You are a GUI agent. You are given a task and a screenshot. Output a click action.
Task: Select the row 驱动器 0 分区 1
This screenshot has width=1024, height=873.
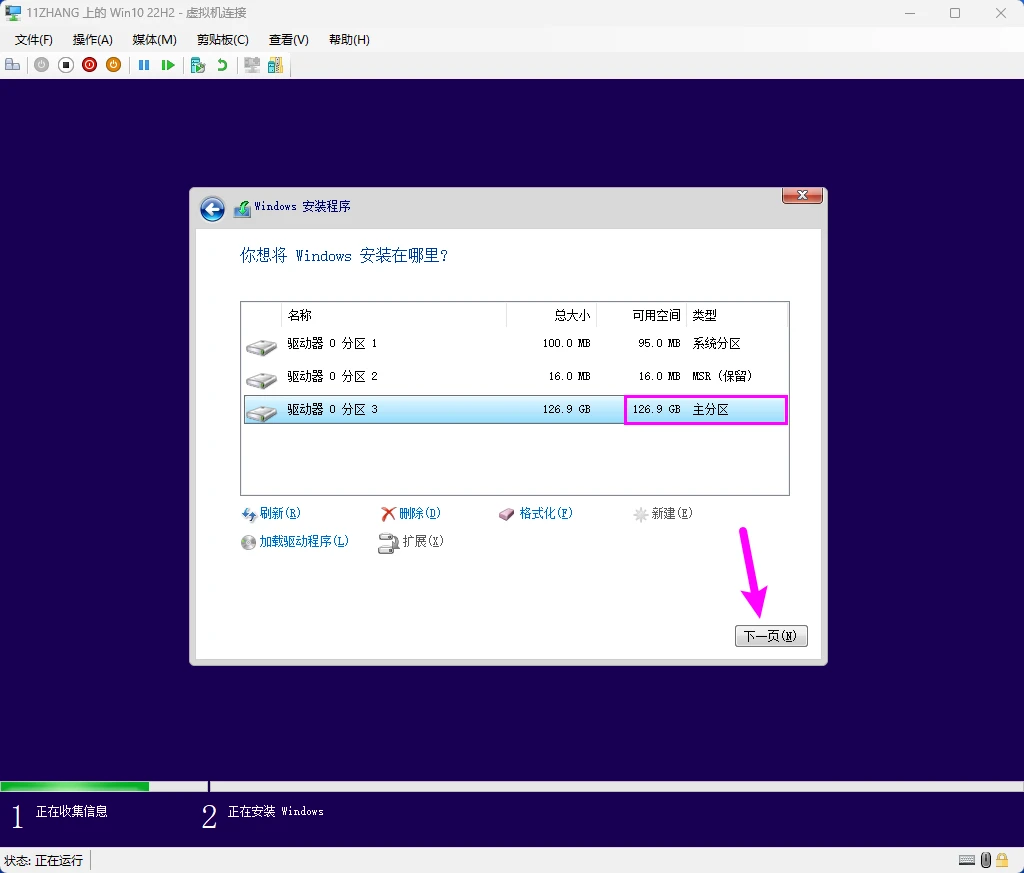coord(515,343)
